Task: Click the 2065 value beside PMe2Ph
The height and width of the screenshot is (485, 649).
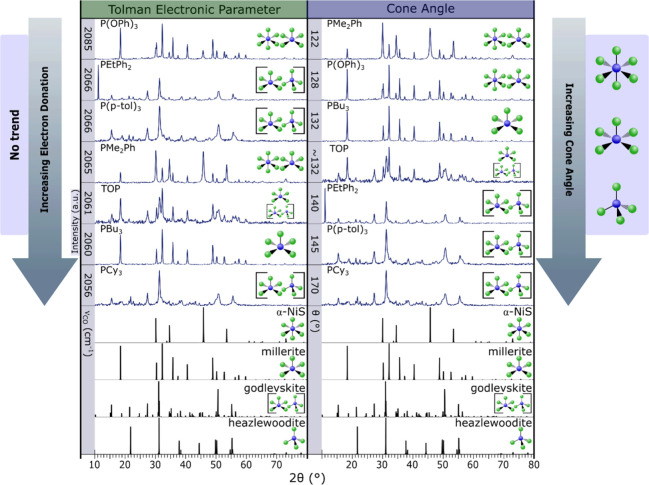Action: tap(88, 162)
